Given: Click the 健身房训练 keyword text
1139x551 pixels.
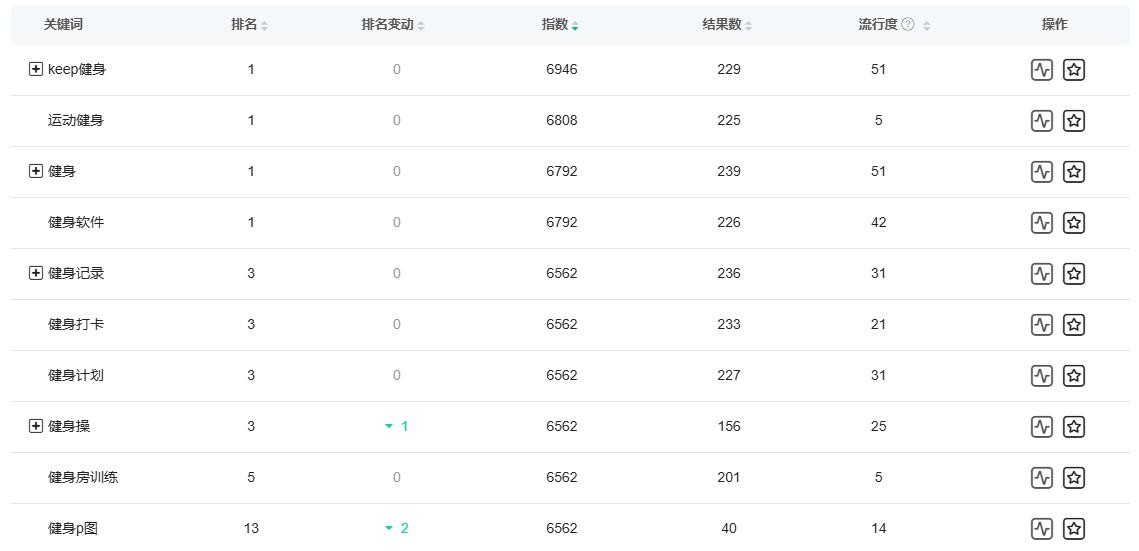Looking at the screenshot, I should pyautogui.click(x=83, y=478).
